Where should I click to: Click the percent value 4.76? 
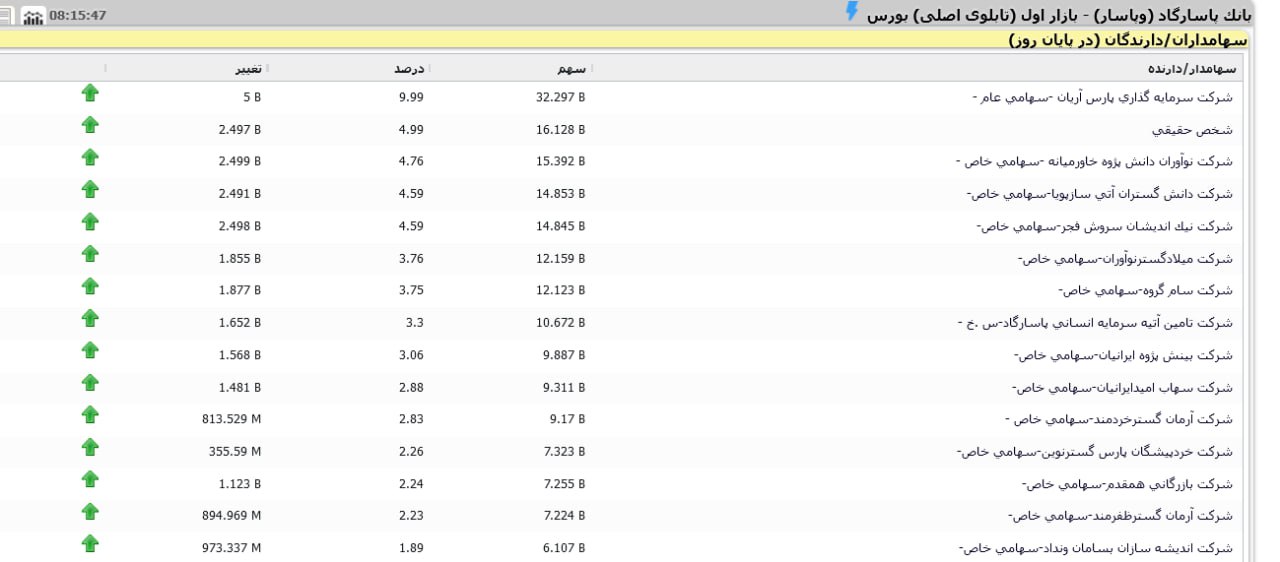(411, 162)
